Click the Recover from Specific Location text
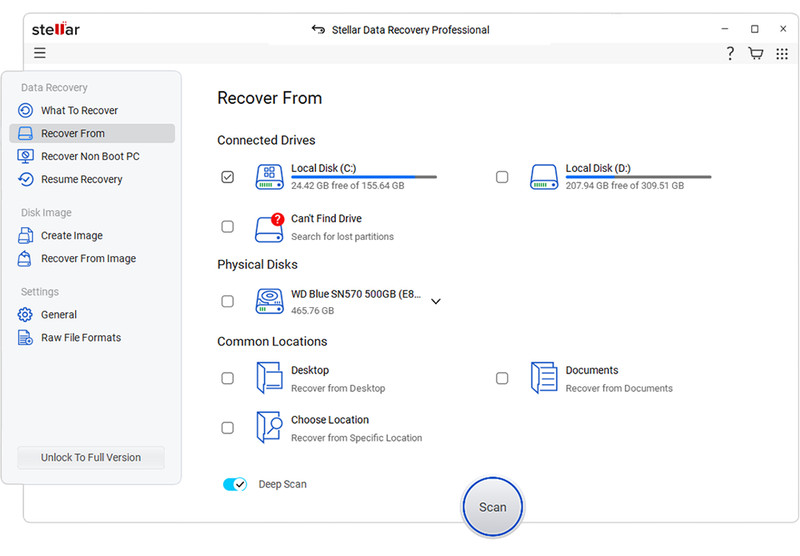 [357, 438]
